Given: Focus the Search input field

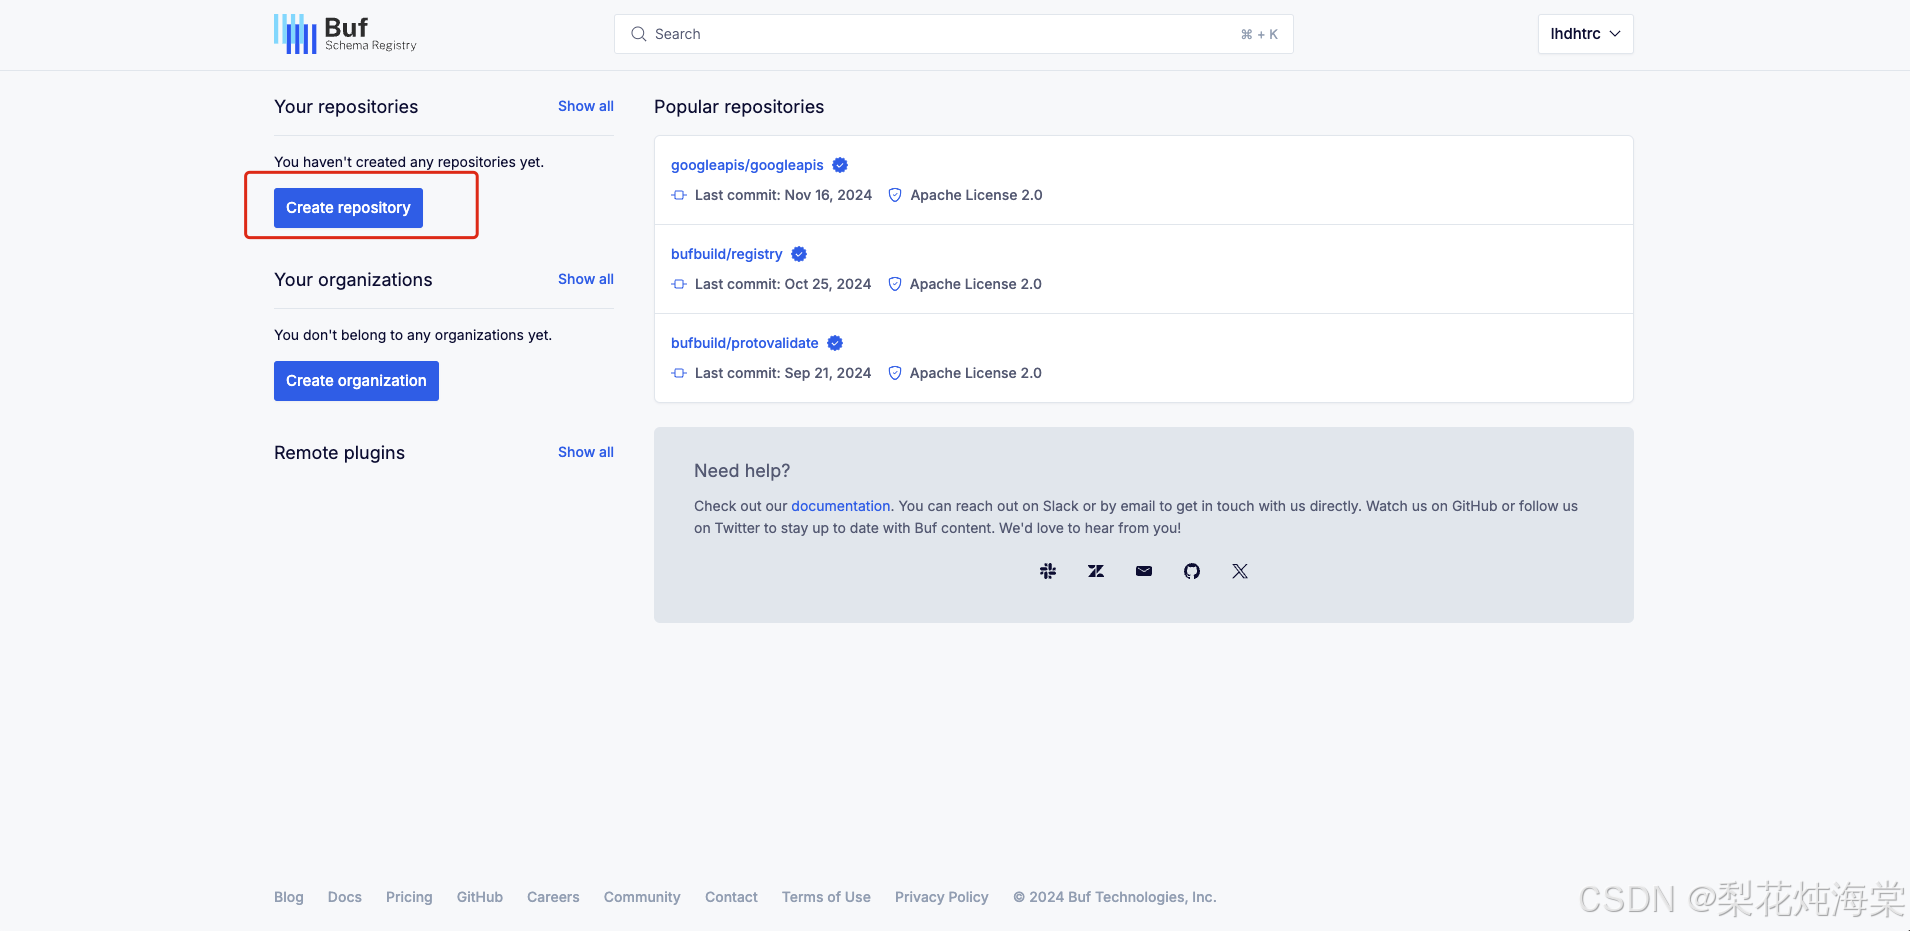Looking at the screenshot, I should pyautogui.click(x=953, y=34).
